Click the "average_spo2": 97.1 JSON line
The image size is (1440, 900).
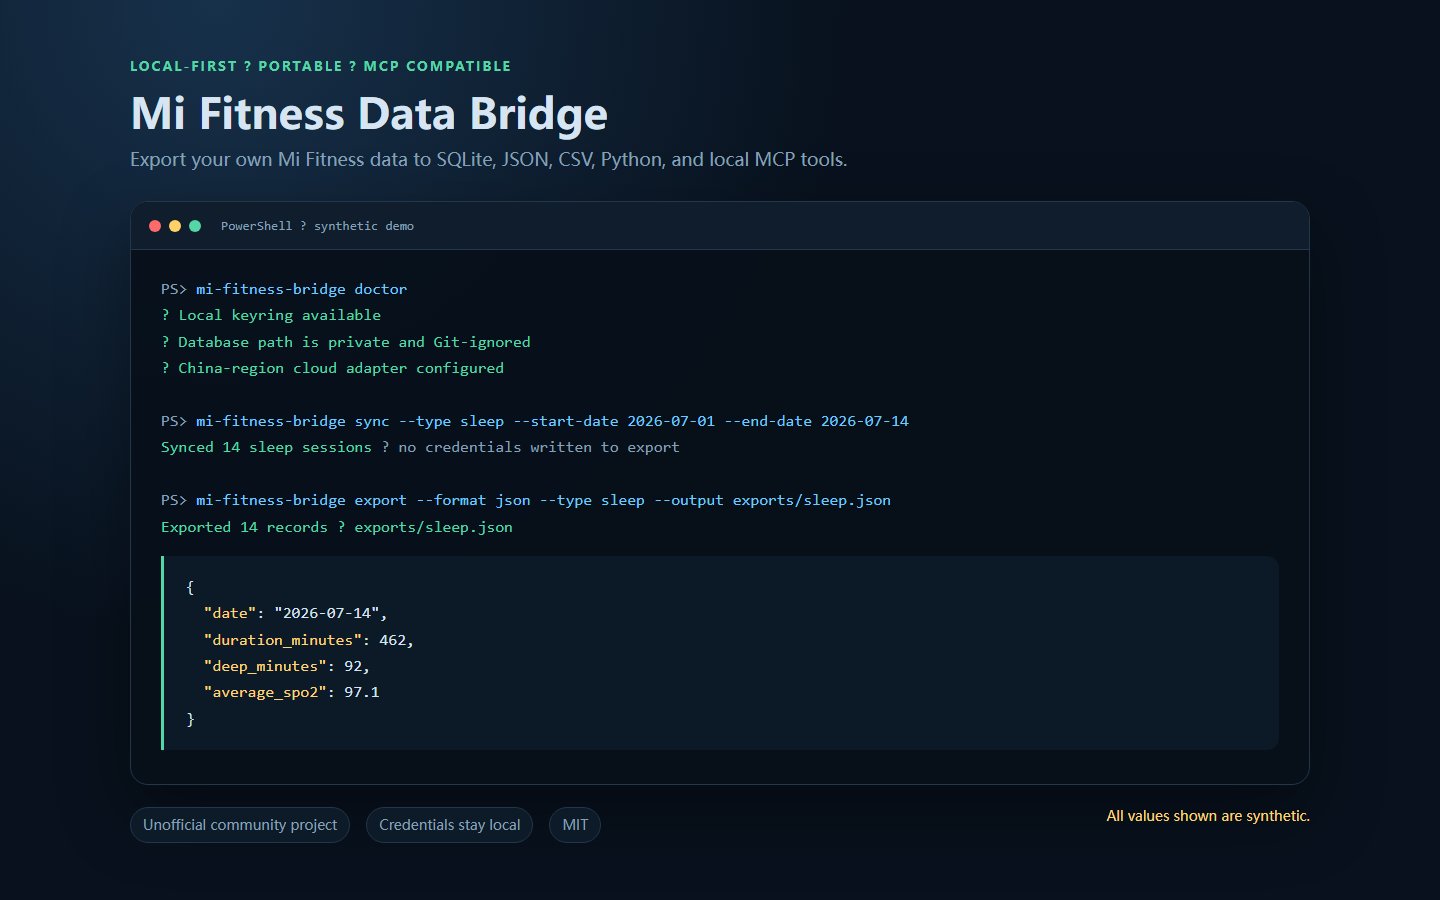pos(292,692)
